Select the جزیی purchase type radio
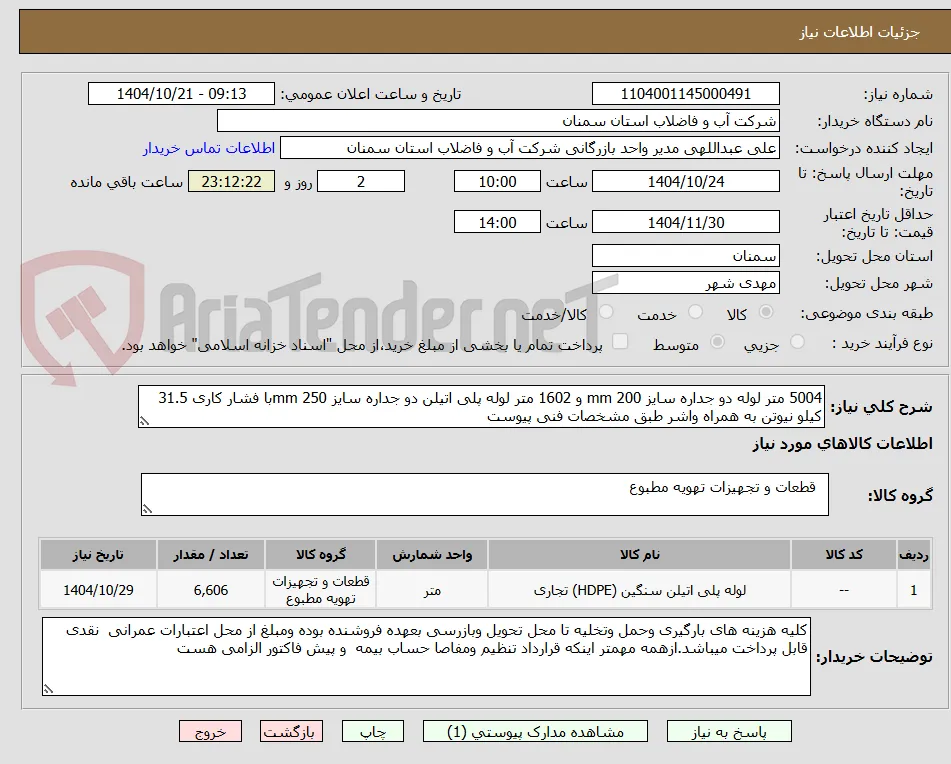 797,342
